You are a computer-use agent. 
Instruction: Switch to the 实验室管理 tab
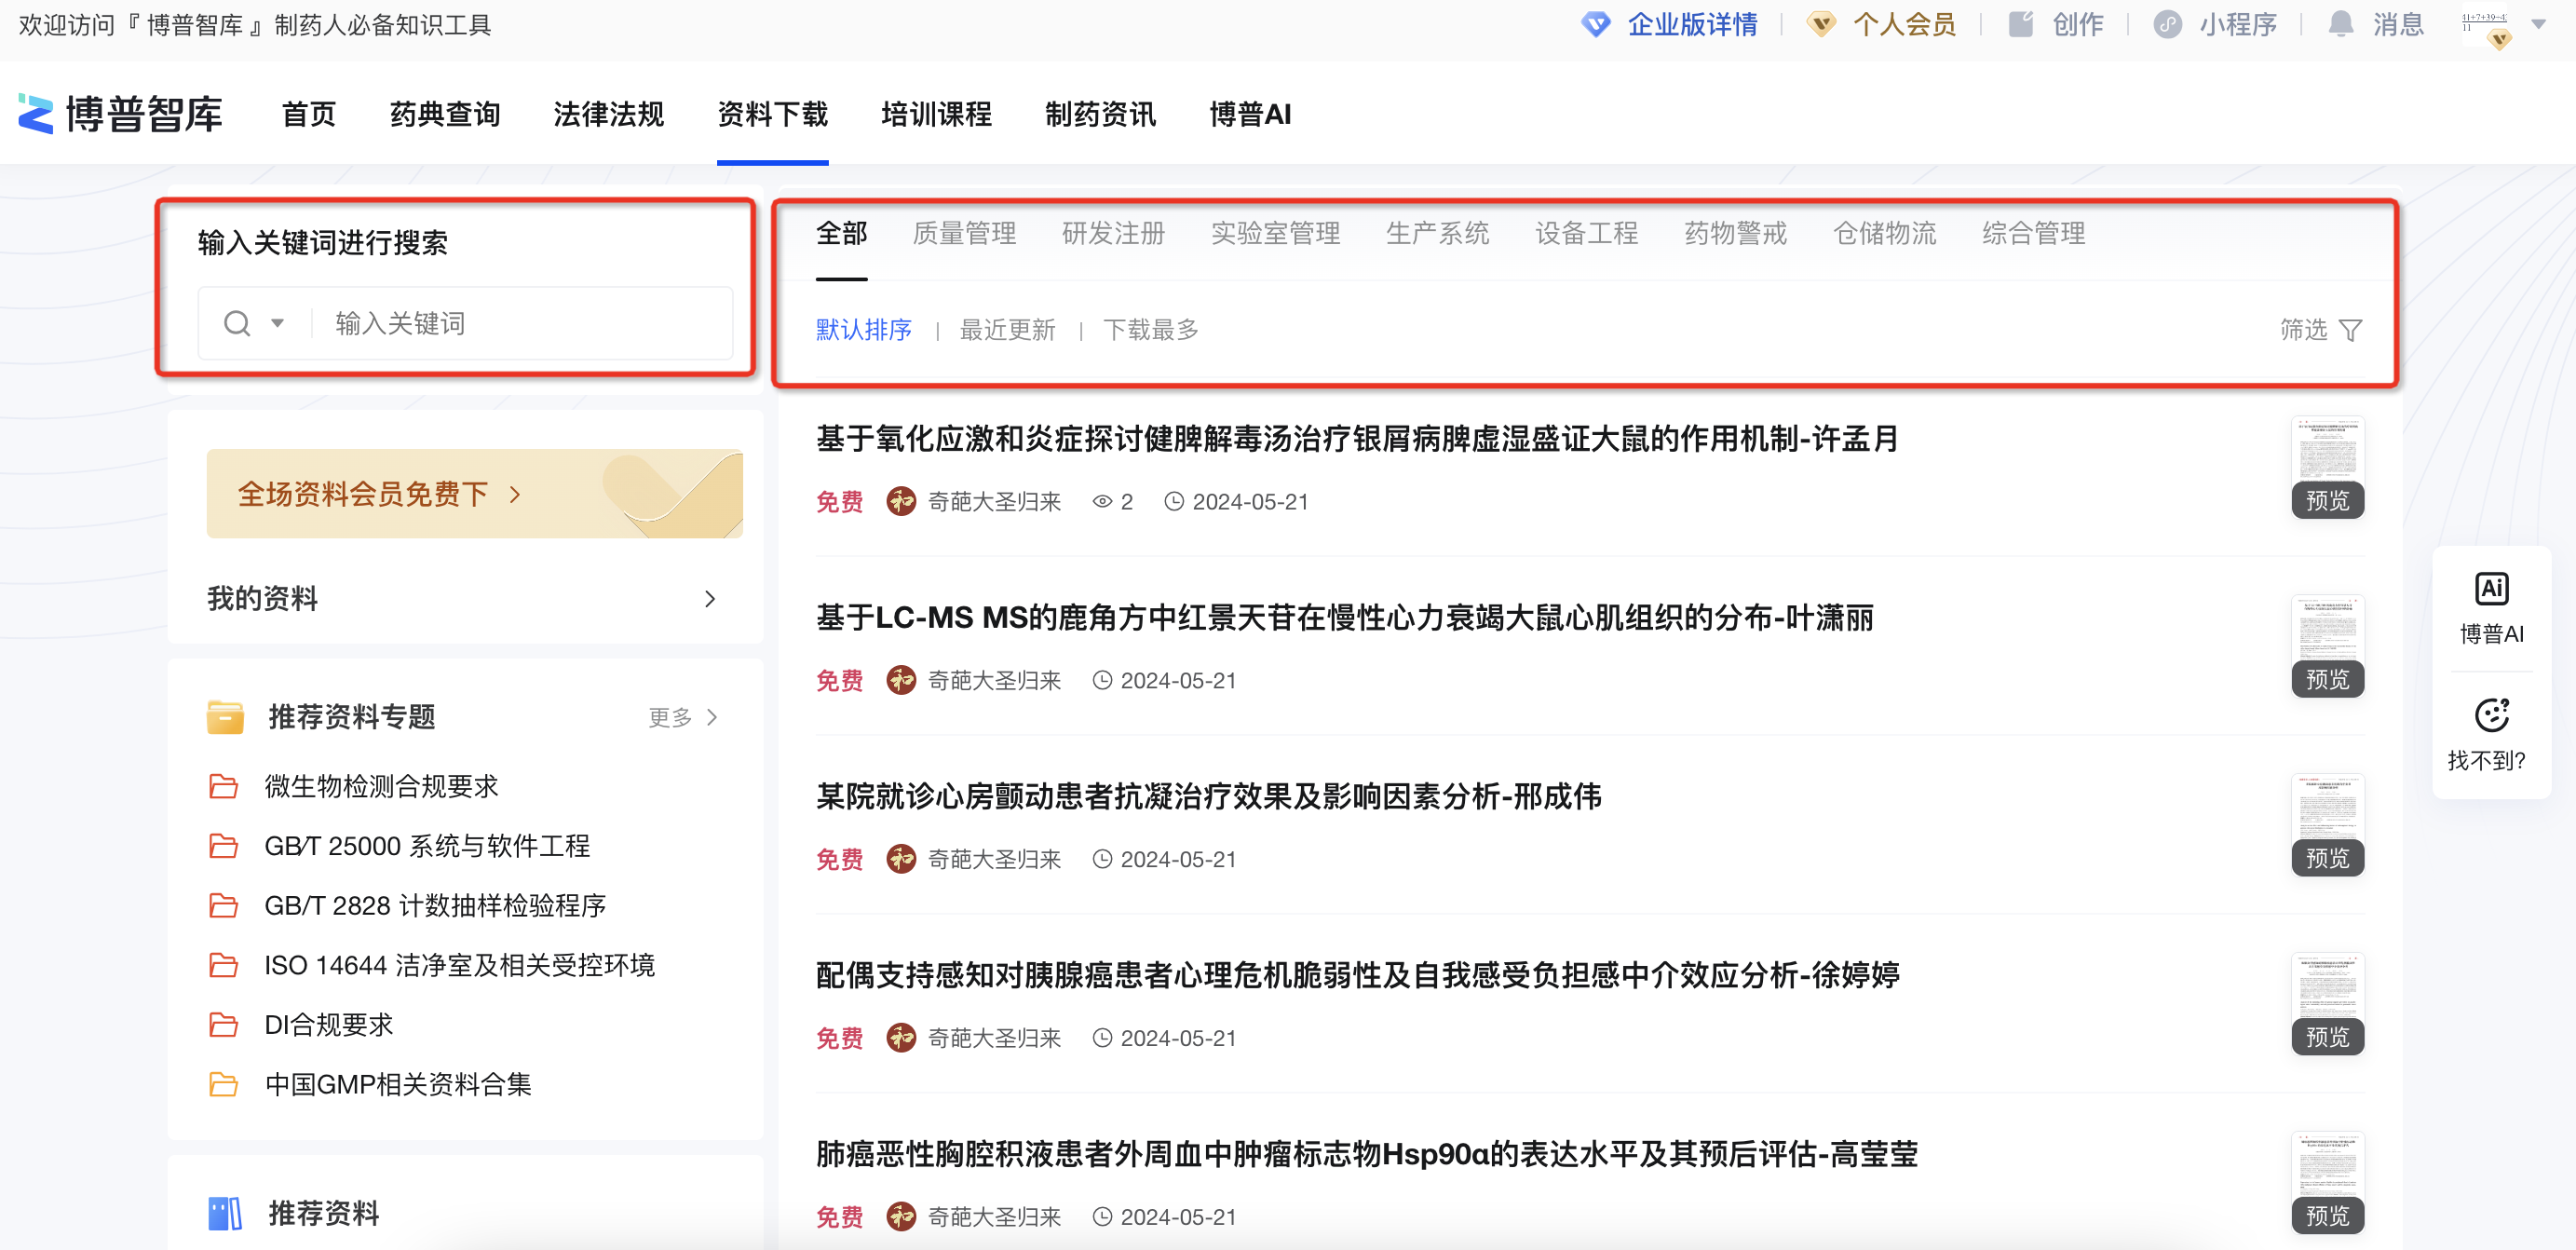pyautogui.click(x=1275, y=234)
